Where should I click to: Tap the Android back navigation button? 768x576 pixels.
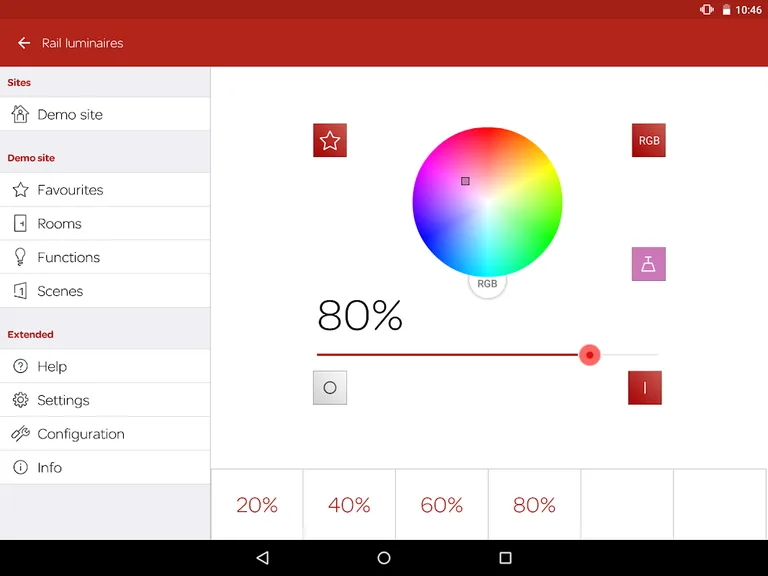[263, 558]
